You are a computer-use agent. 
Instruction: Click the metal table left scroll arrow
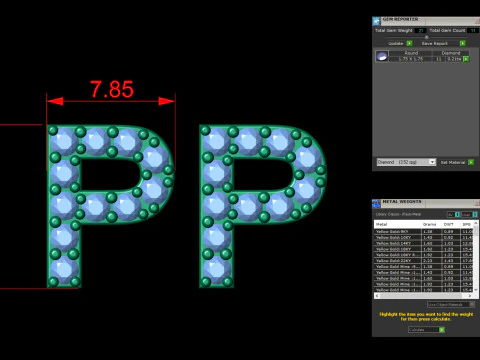pyautogui.click(x=377, y=296)
